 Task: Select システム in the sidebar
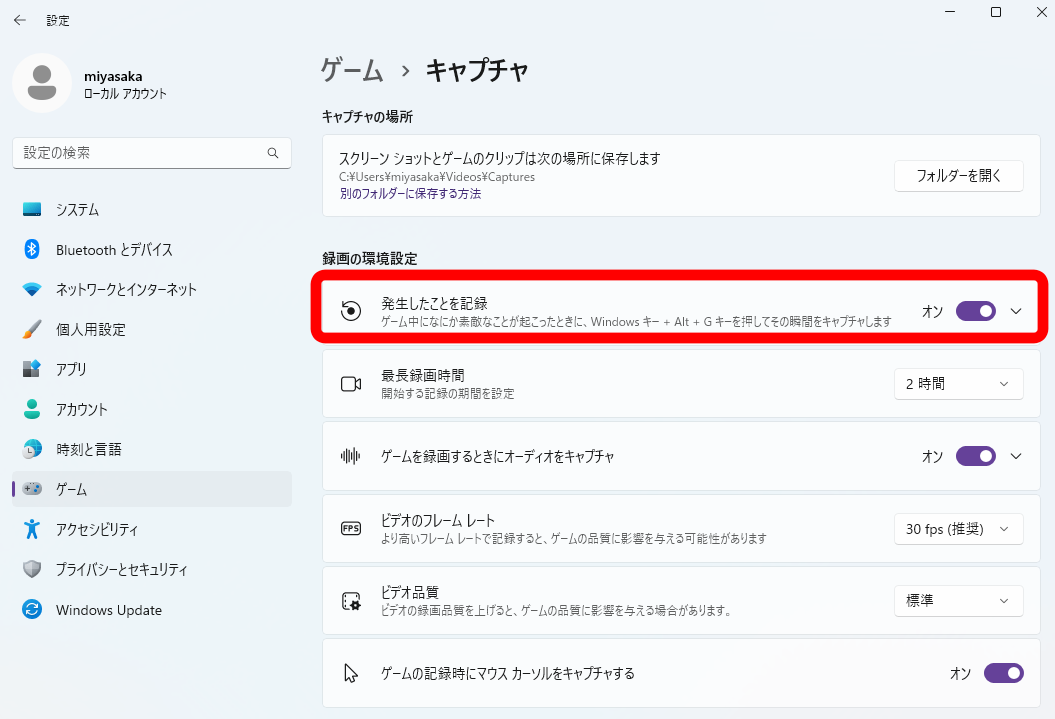(77, 210)
